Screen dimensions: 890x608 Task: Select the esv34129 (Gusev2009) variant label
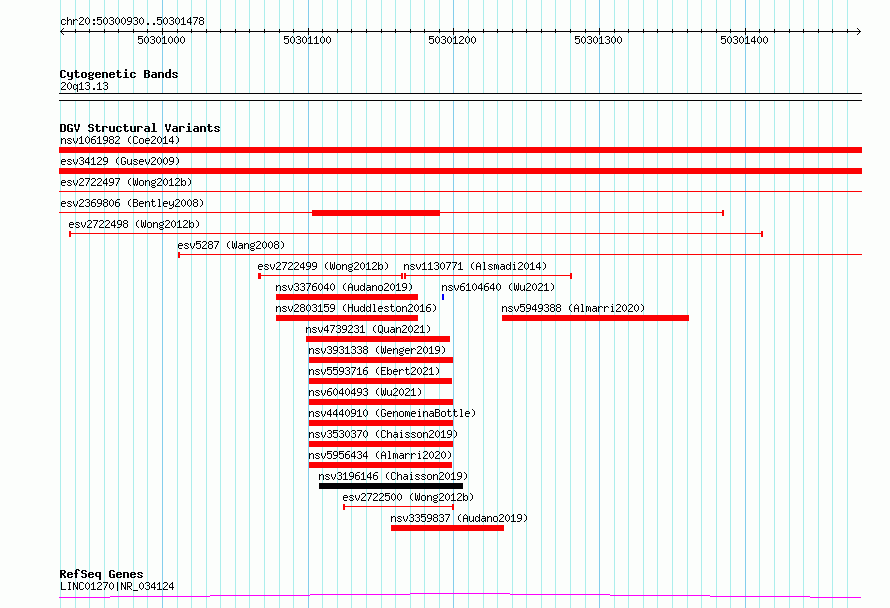coord(120,161)
